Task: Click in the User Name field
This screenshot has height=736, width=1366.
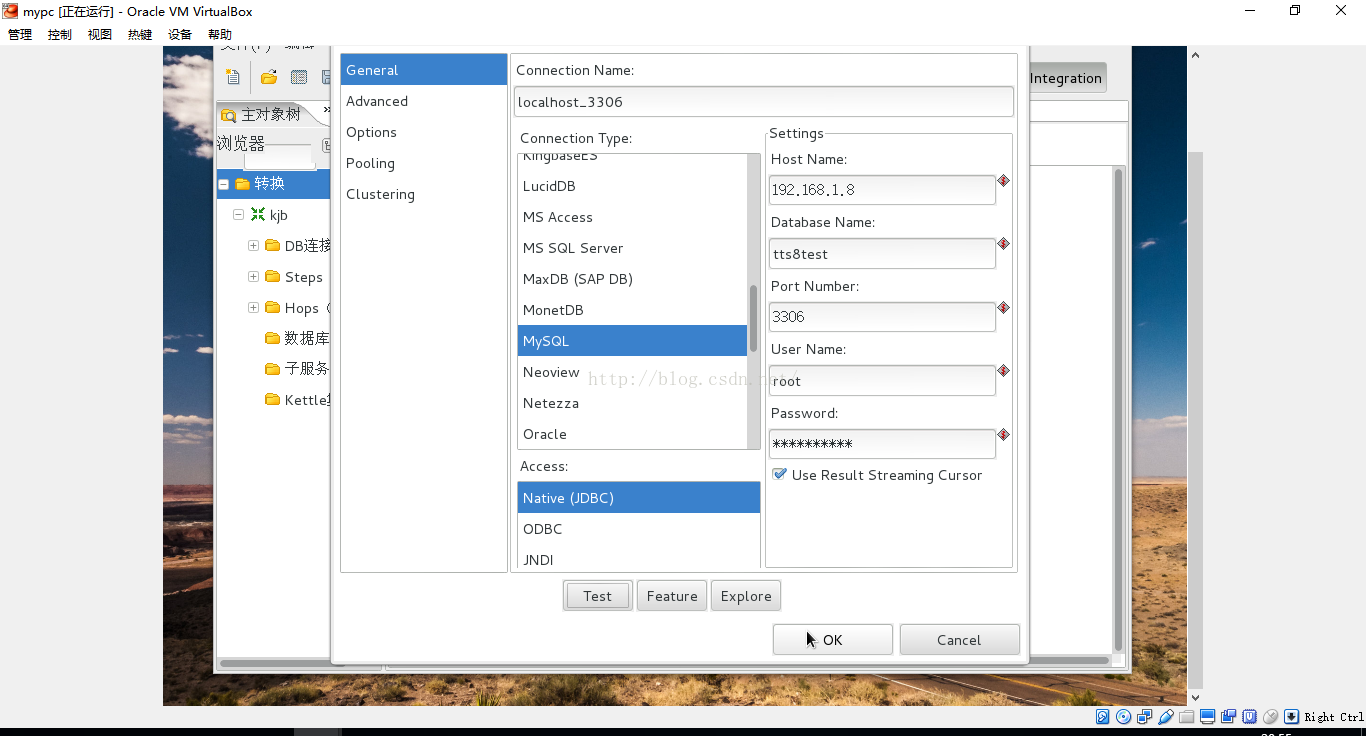Action: pyautogui.click(x=882, y=381)
